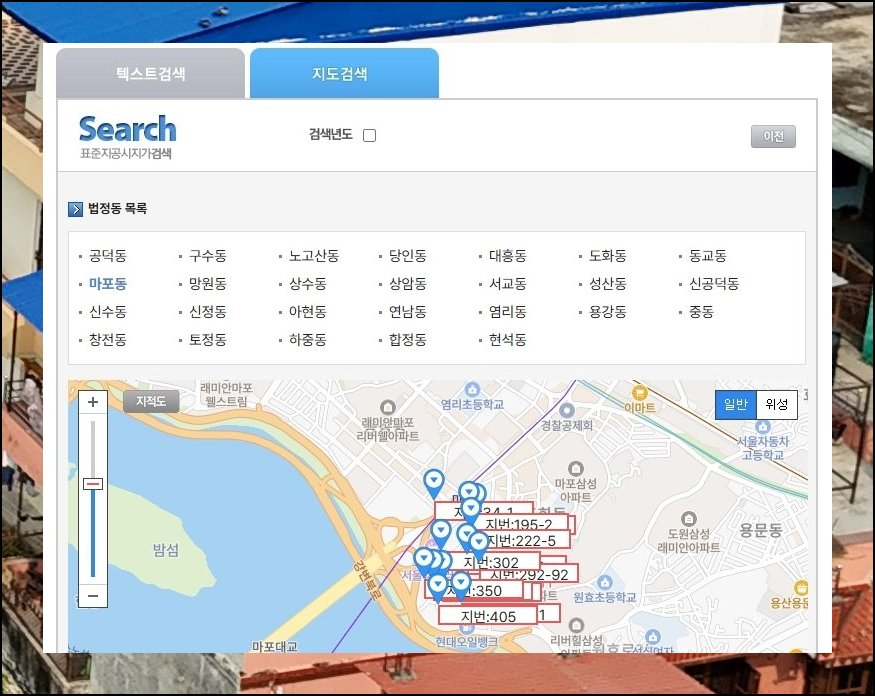Click the 도원삼성래미안아파트 building icon

(x=689, y=519)
